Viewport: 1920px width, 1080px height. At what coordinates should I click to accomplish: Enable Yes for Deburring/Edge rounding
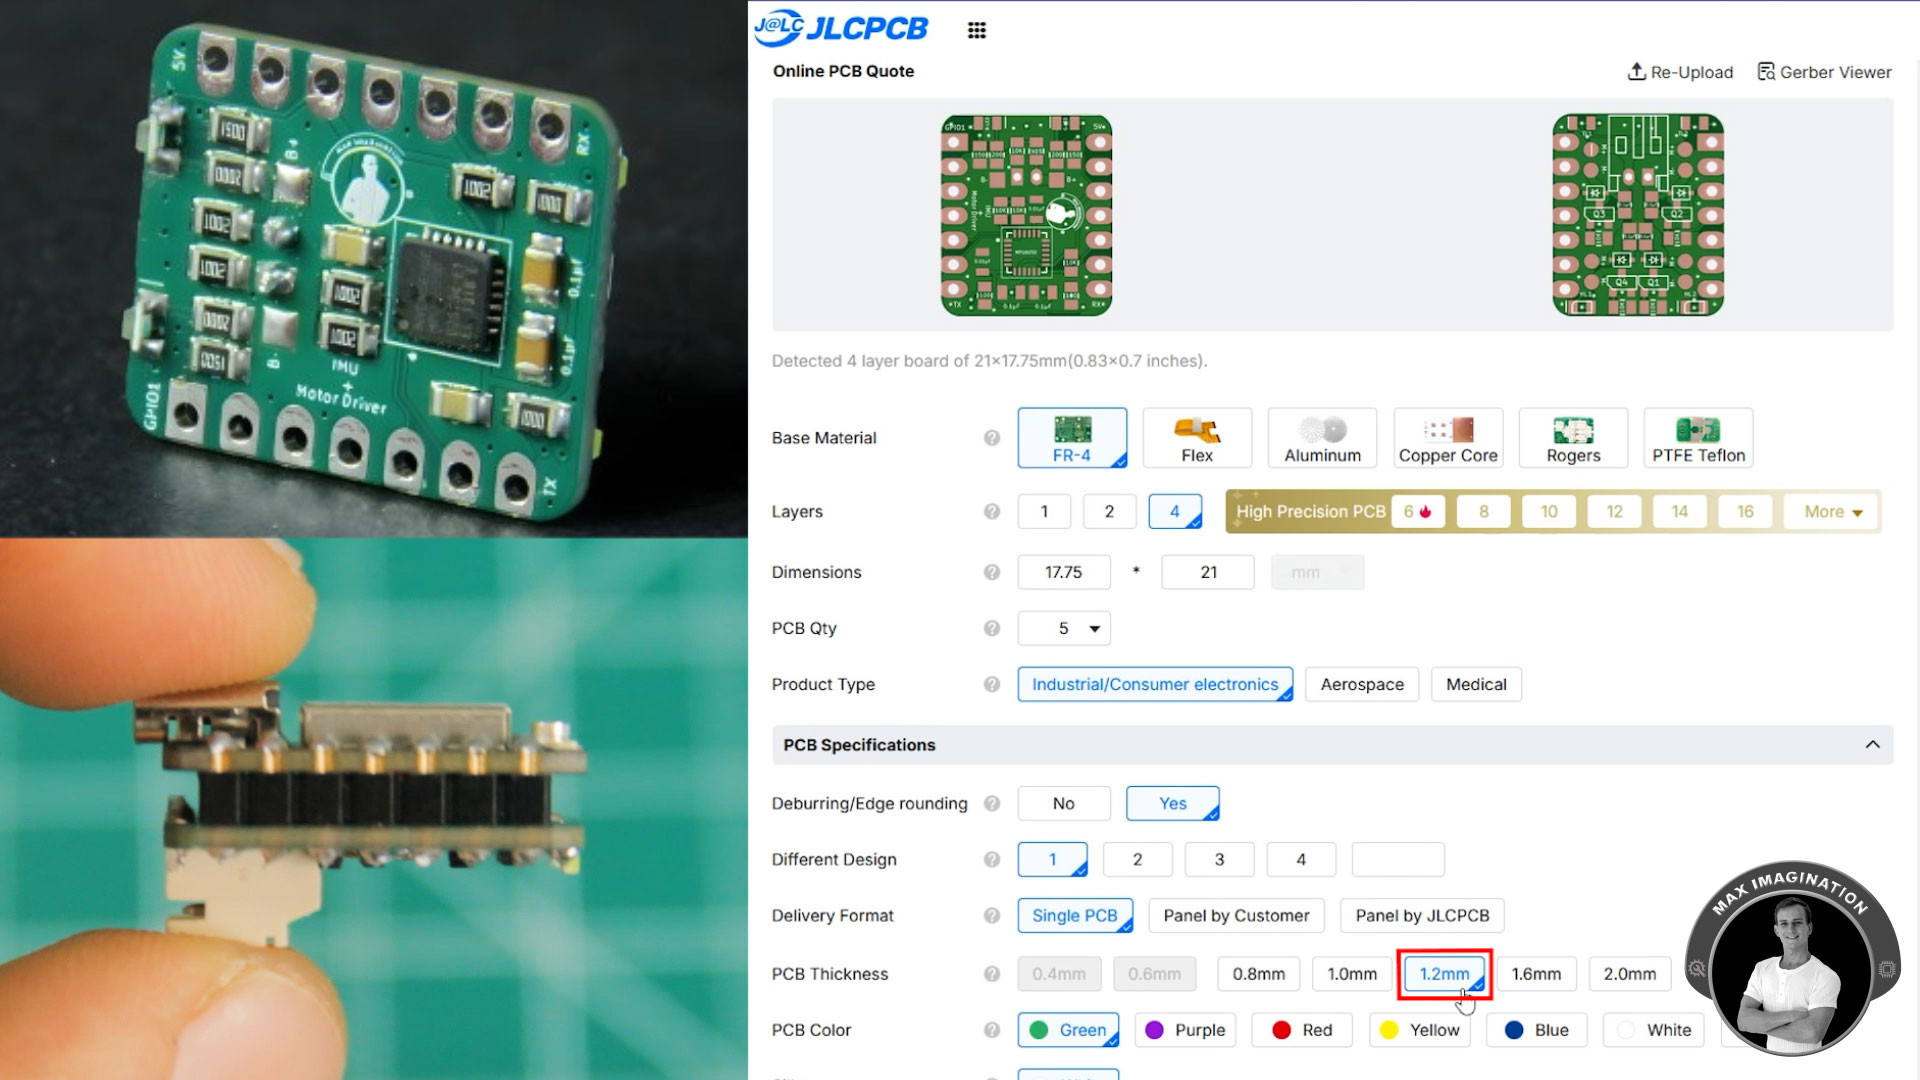[x=1172, y=803]
